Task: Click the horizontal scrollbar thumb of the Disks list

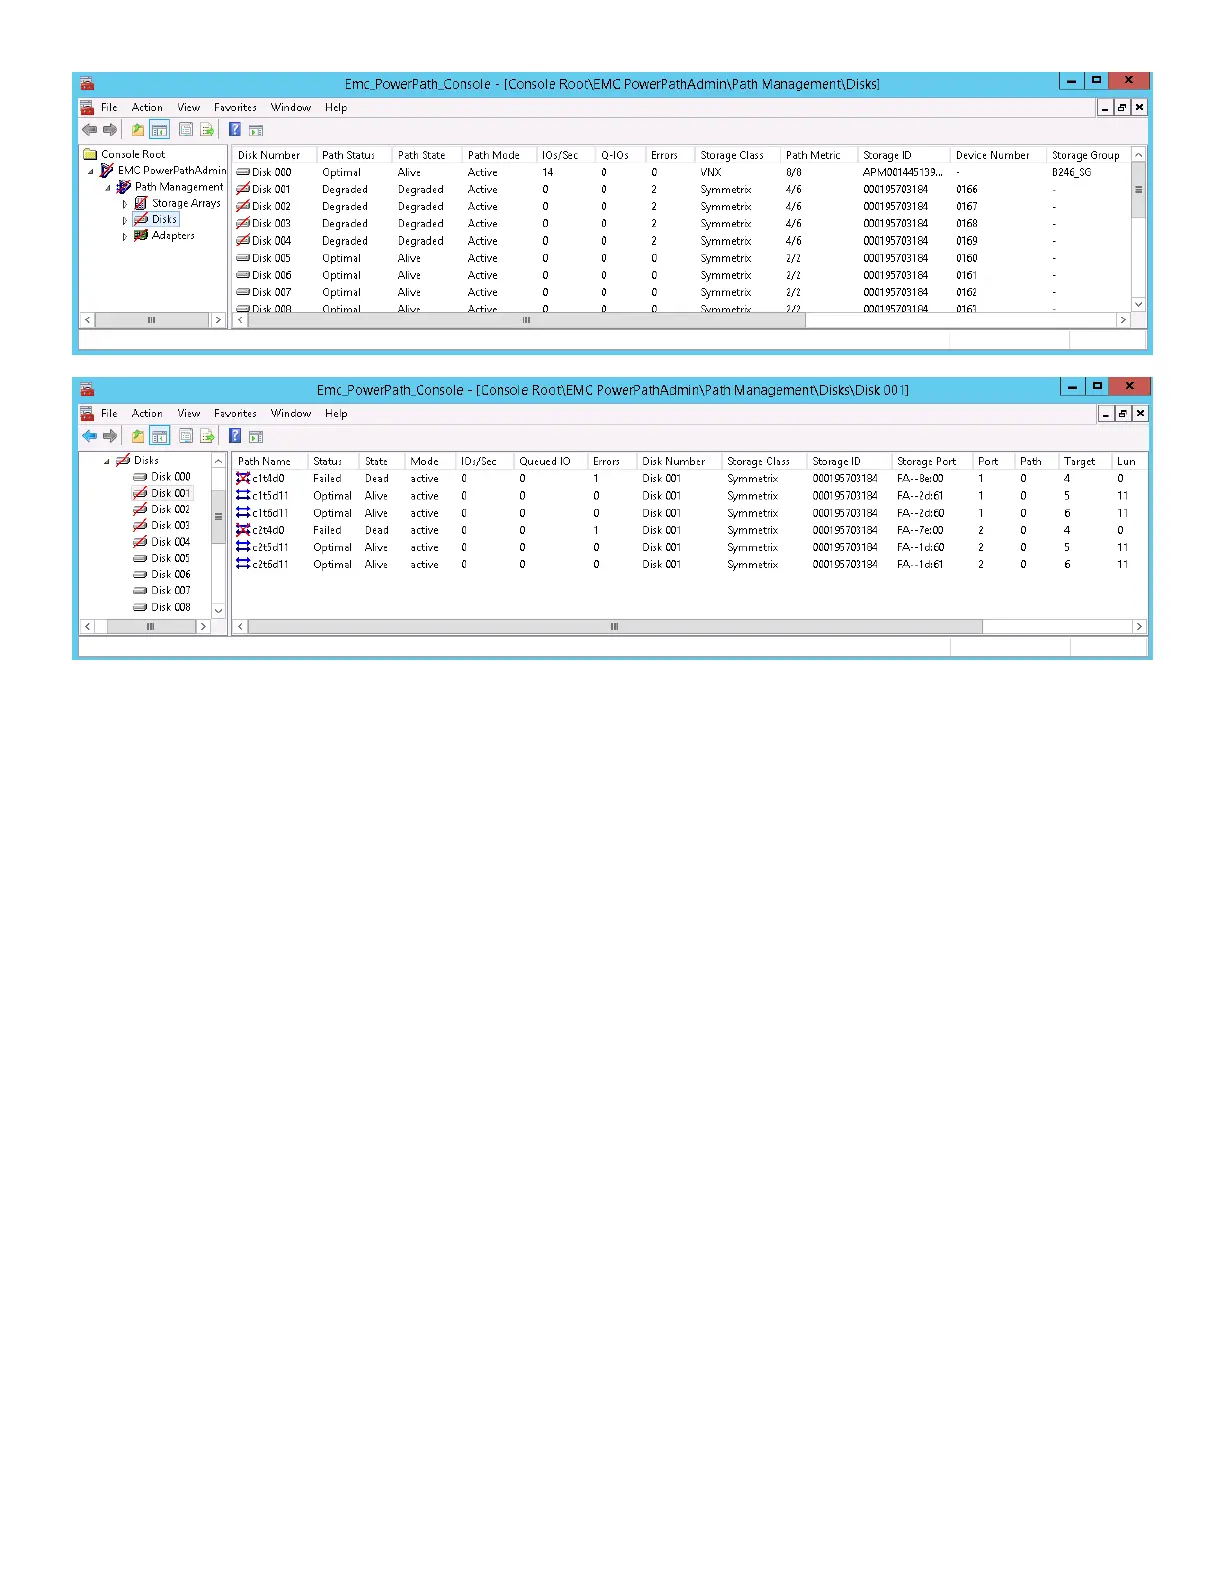Action: (526, 320)
